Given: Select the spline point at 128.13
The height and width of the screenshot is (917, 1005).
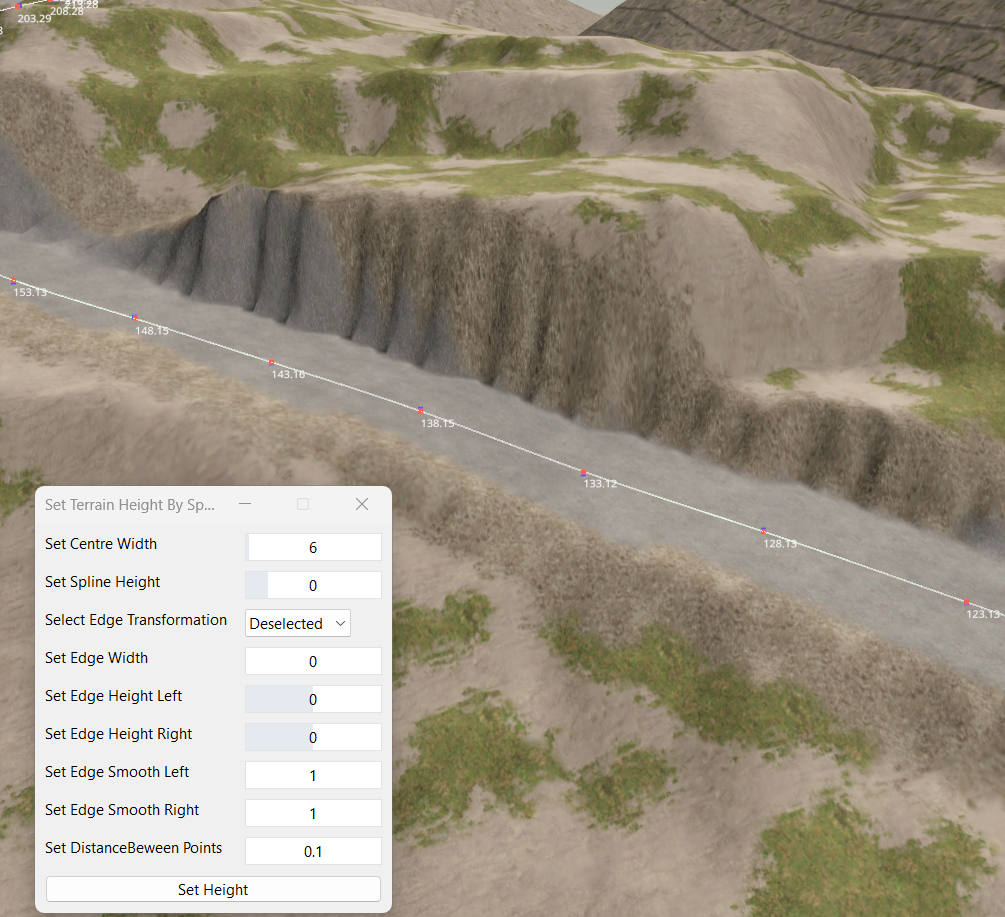Looking at the screenshot, I should 763,530.
